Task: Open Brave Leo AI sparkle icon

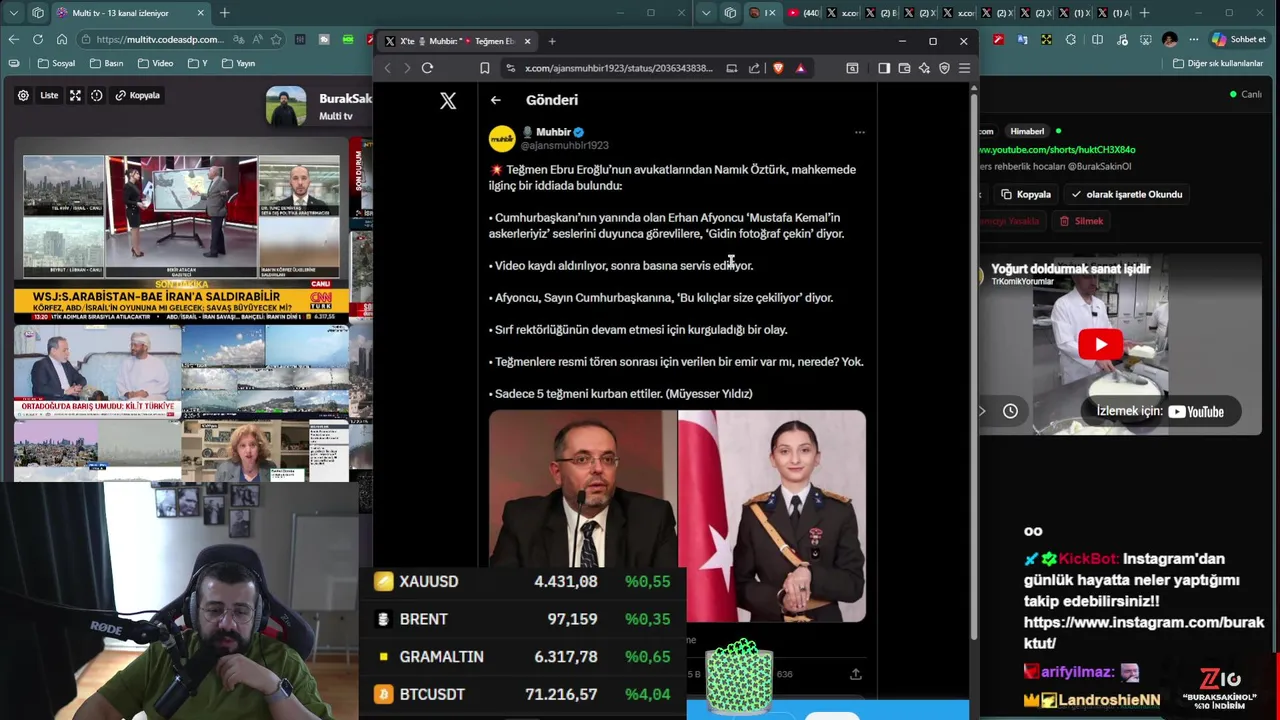Action: pos(924,68)
